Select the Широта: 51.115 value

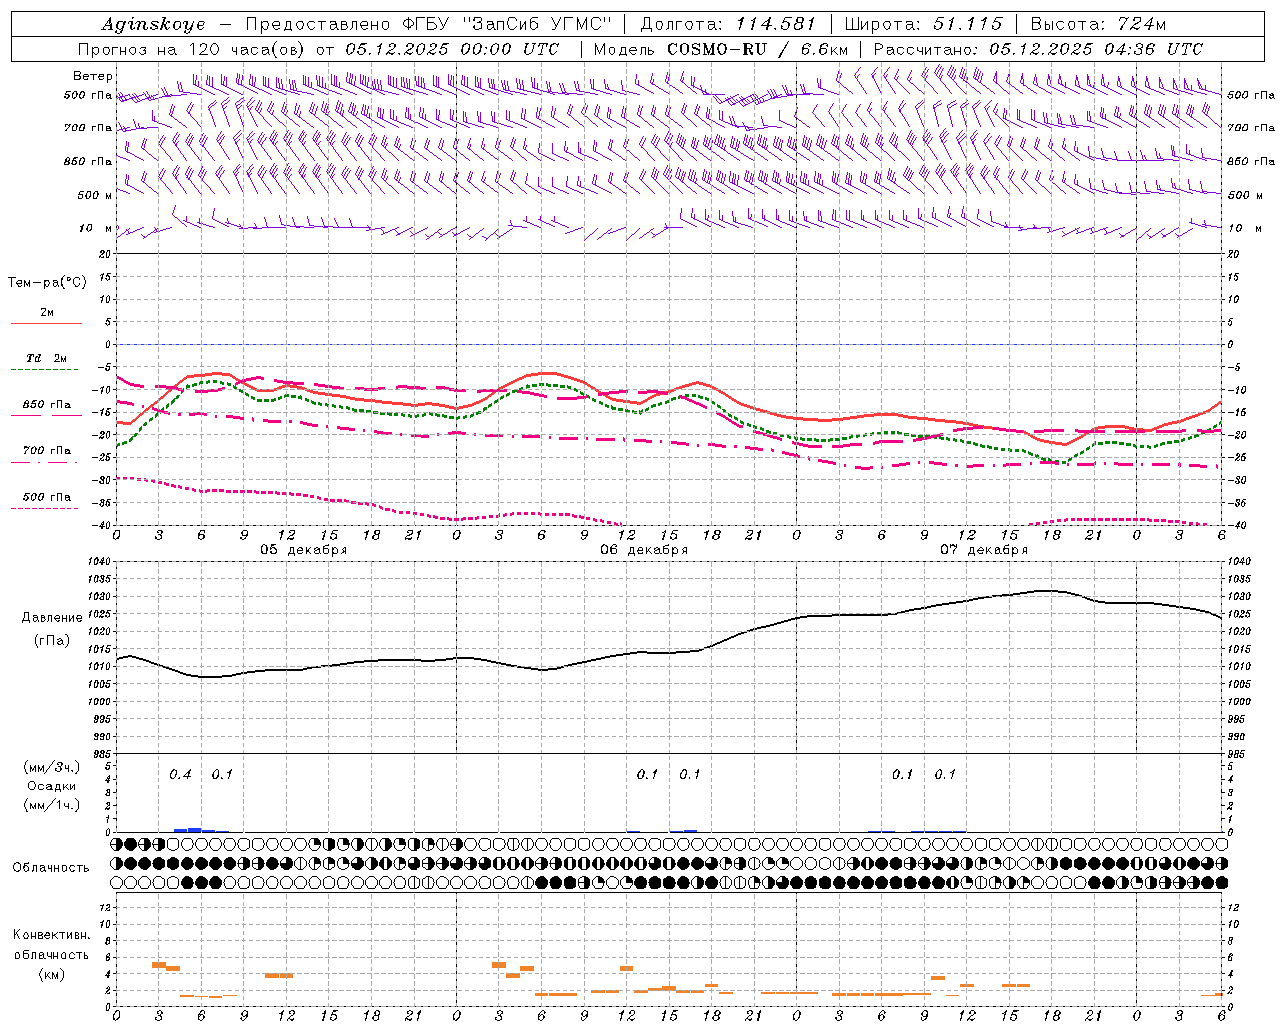pyautogui.click(x=923, y=24)
